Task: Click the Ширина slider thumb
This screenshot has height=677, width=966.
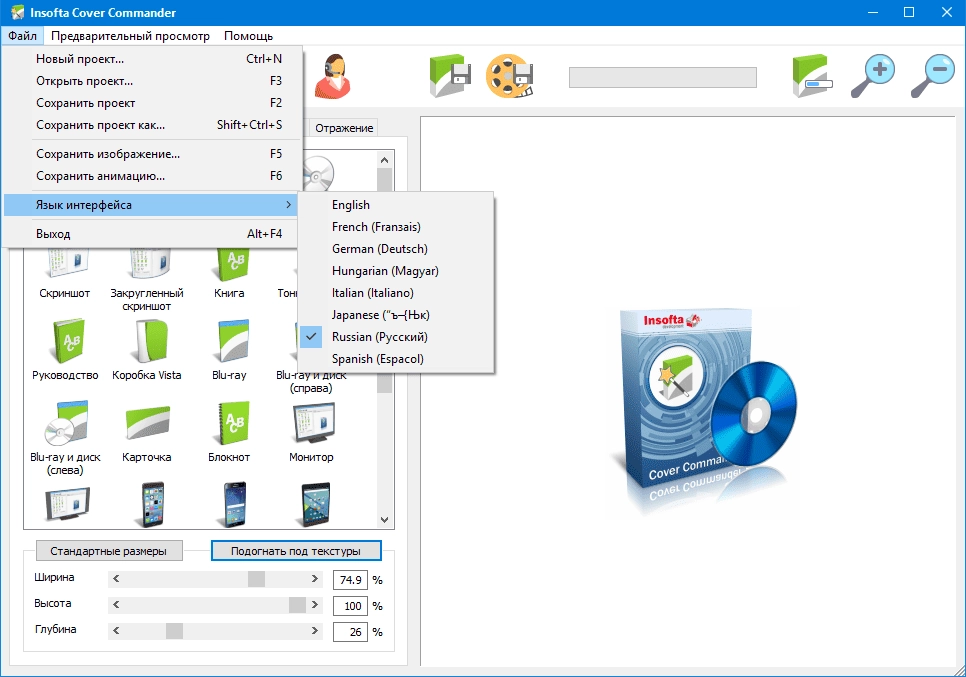Action: coord(256,579)
